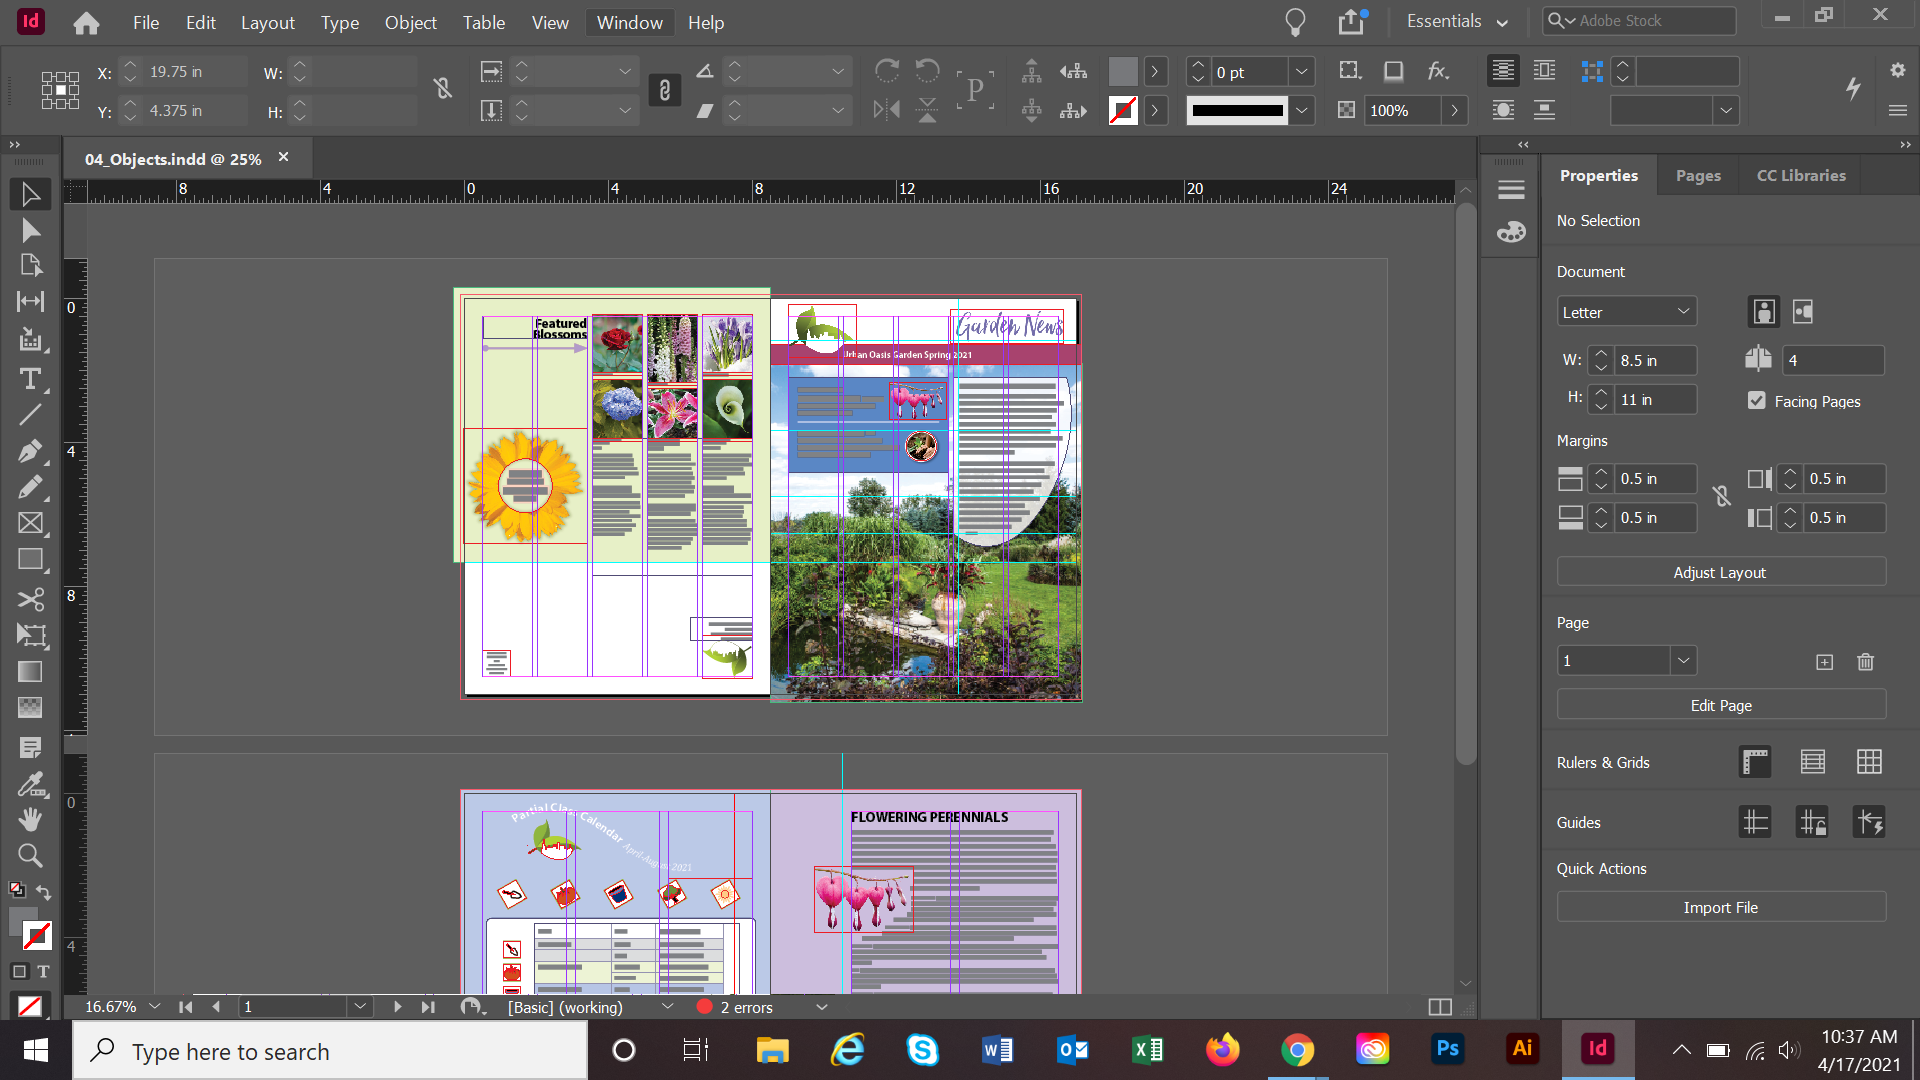The height and width of the screenshot is (1080, 1920).
Task: Open the Letter page size dropdown
Action: pos(1626,311)
